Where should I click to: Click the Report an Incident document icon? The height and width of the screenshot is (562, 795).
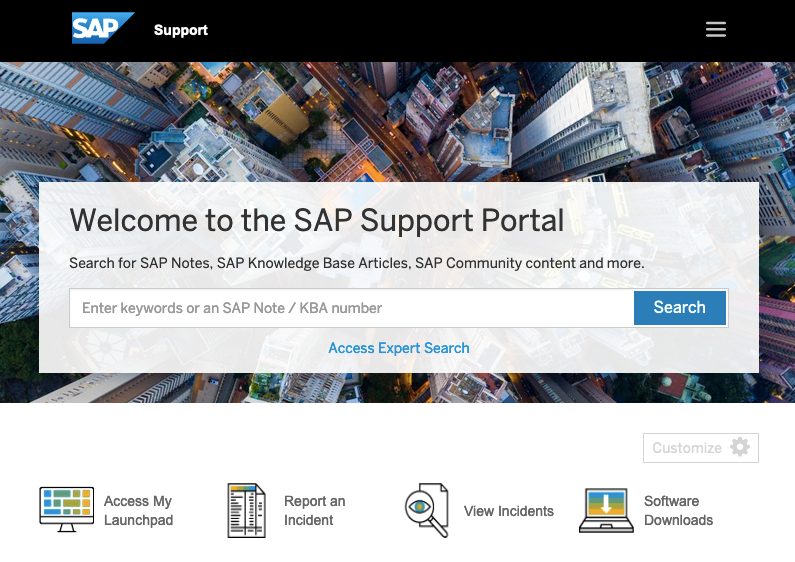246,510
